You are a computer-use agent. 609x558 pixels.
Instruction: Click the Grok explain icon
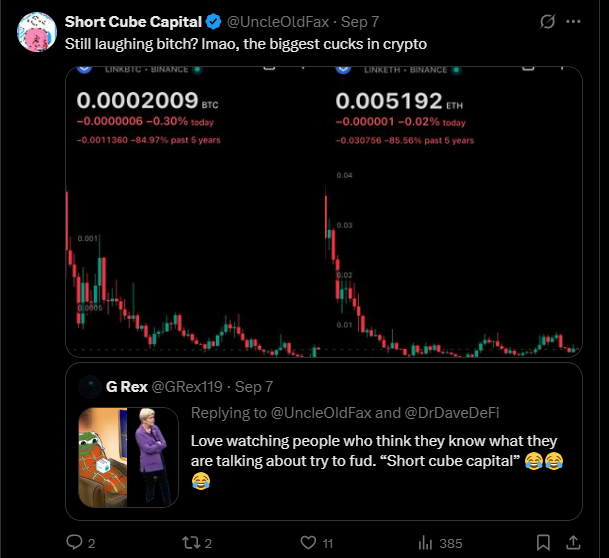pos(547,21)
